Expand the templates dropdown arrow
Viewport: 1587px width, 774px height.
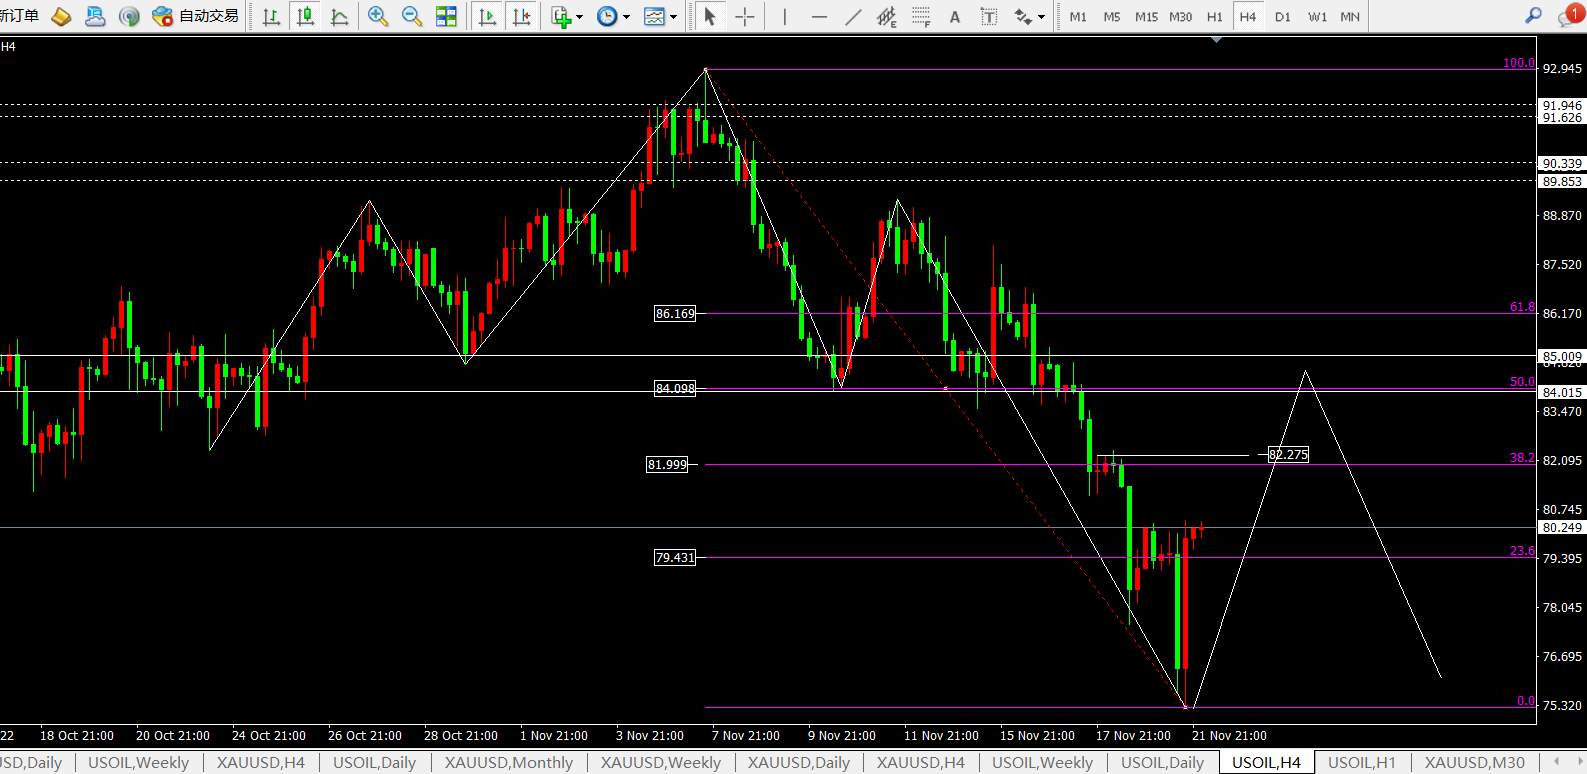pyautogui.click(x=673, y=17)
